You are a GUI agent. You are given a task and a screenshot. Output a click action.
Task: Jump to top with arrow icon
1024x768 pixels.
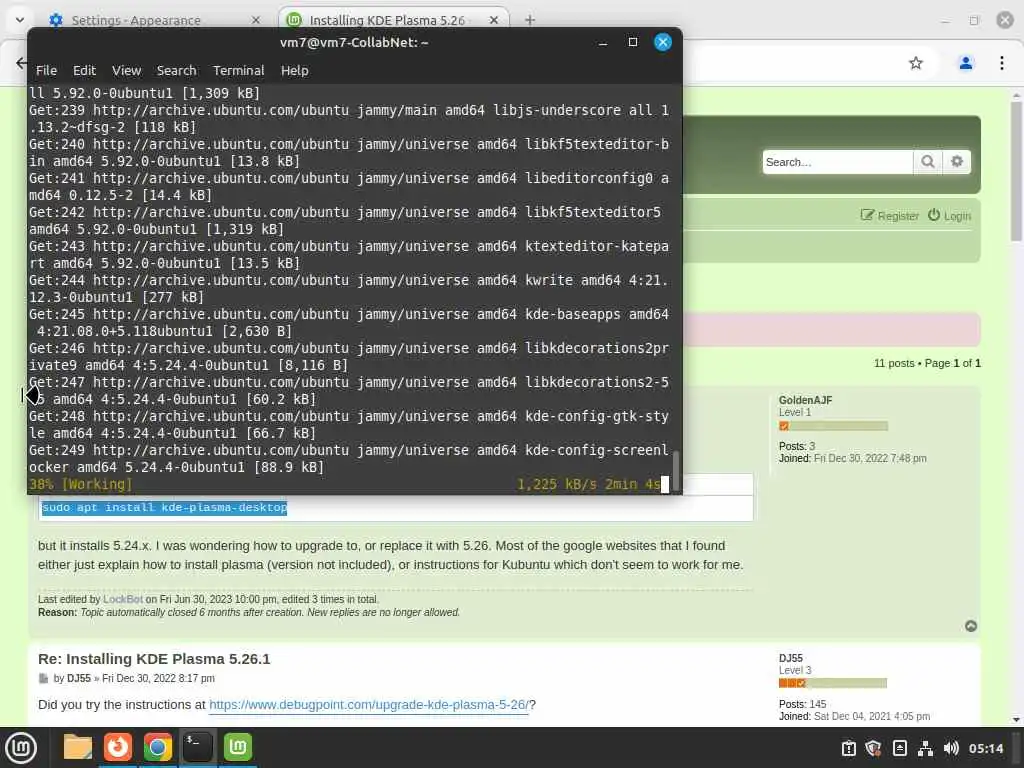971,626
